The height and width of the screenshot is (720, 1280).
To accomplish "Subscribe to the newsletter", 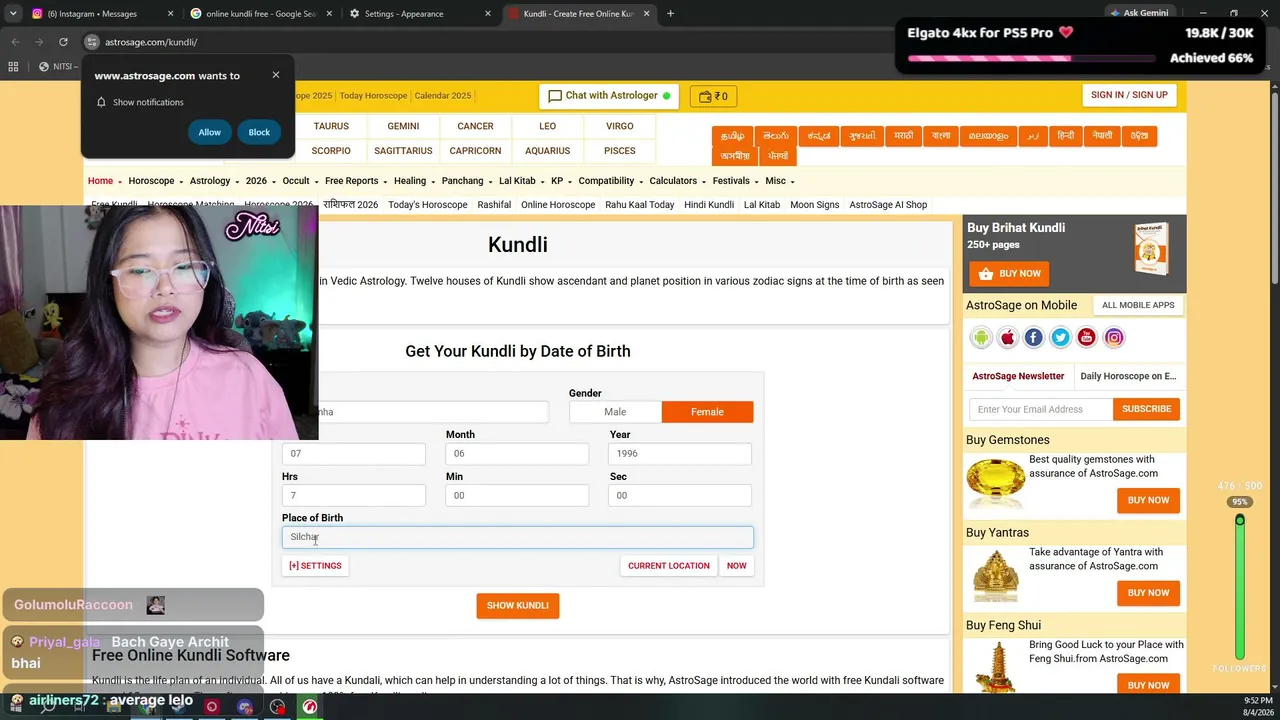I will [1146, 409].
